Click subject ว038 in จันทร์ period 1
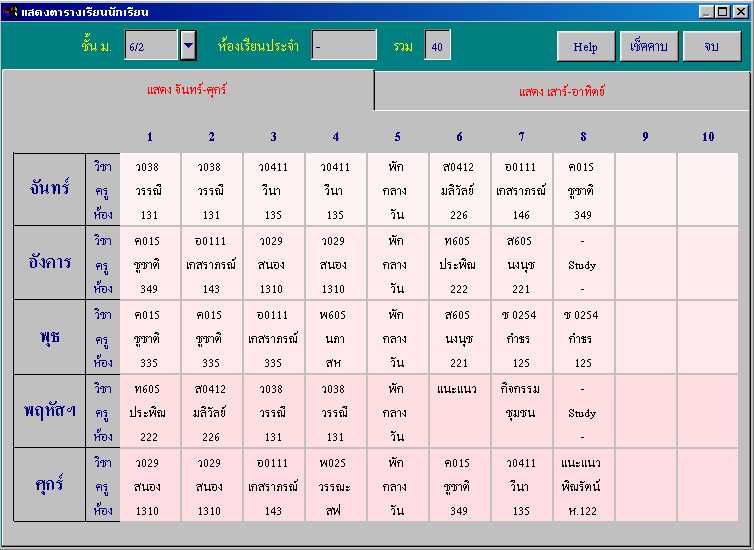 point(147,167)
